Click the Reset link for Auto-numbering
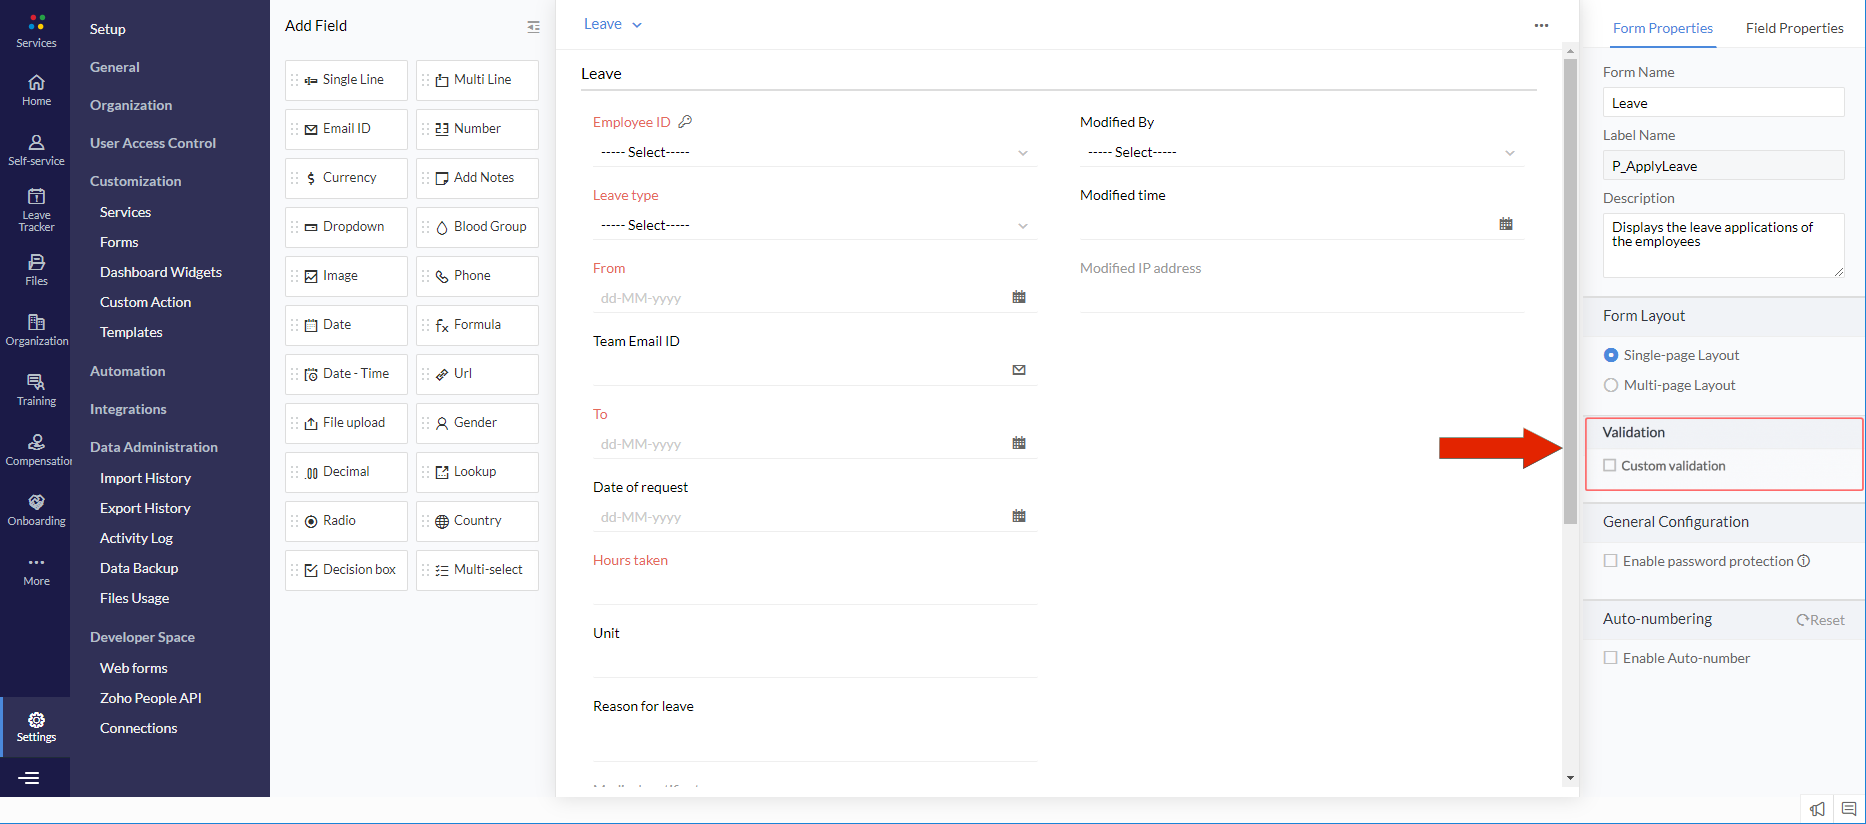The width and height of the screenshot is (1866, 824). pos(1821,620)
